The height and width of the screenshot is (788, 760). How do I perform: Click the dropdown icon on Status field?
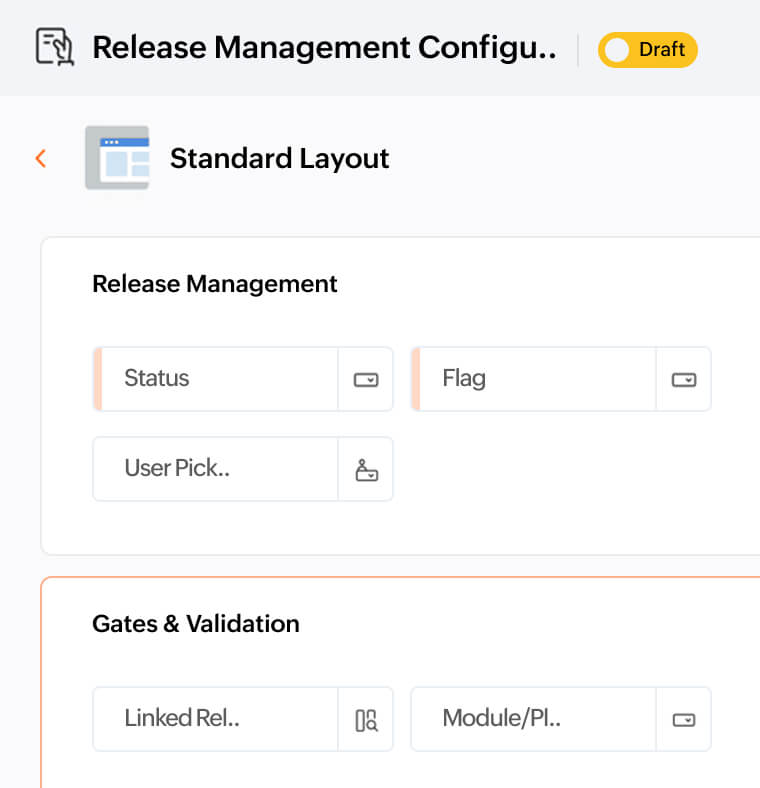click(366, 379)
